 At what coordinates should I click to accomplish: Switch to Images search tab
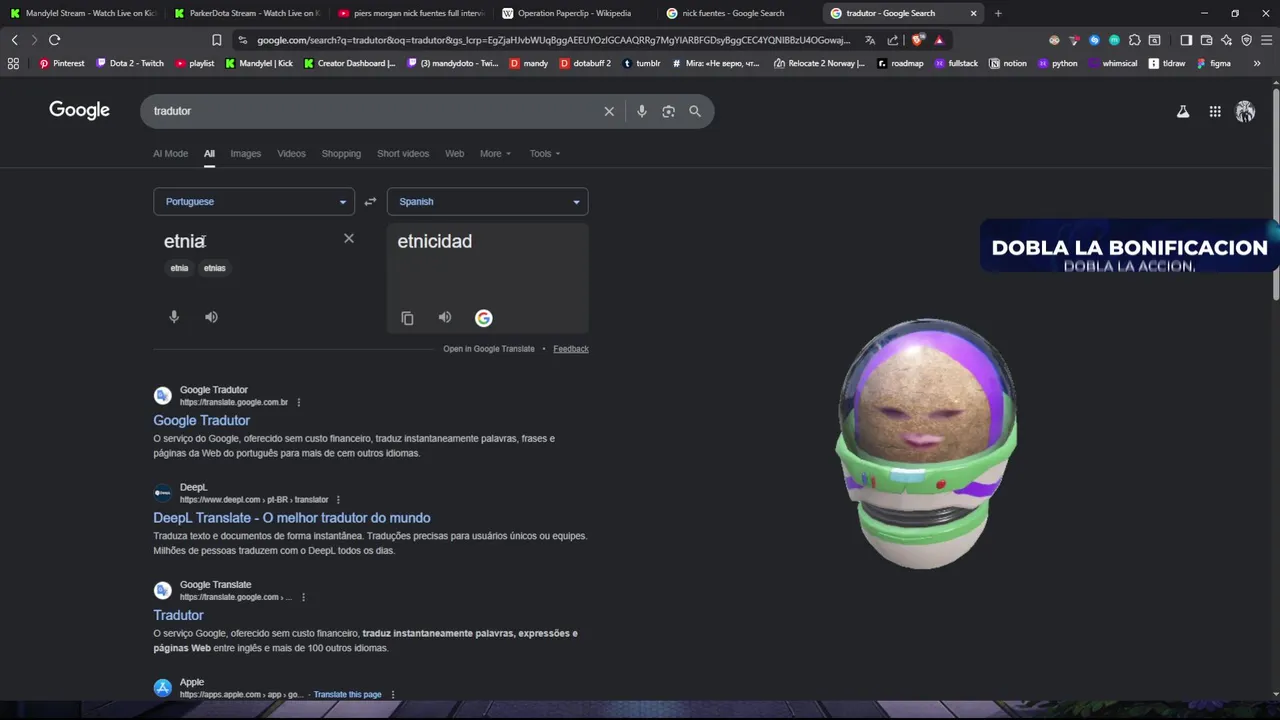click(245, 154)
